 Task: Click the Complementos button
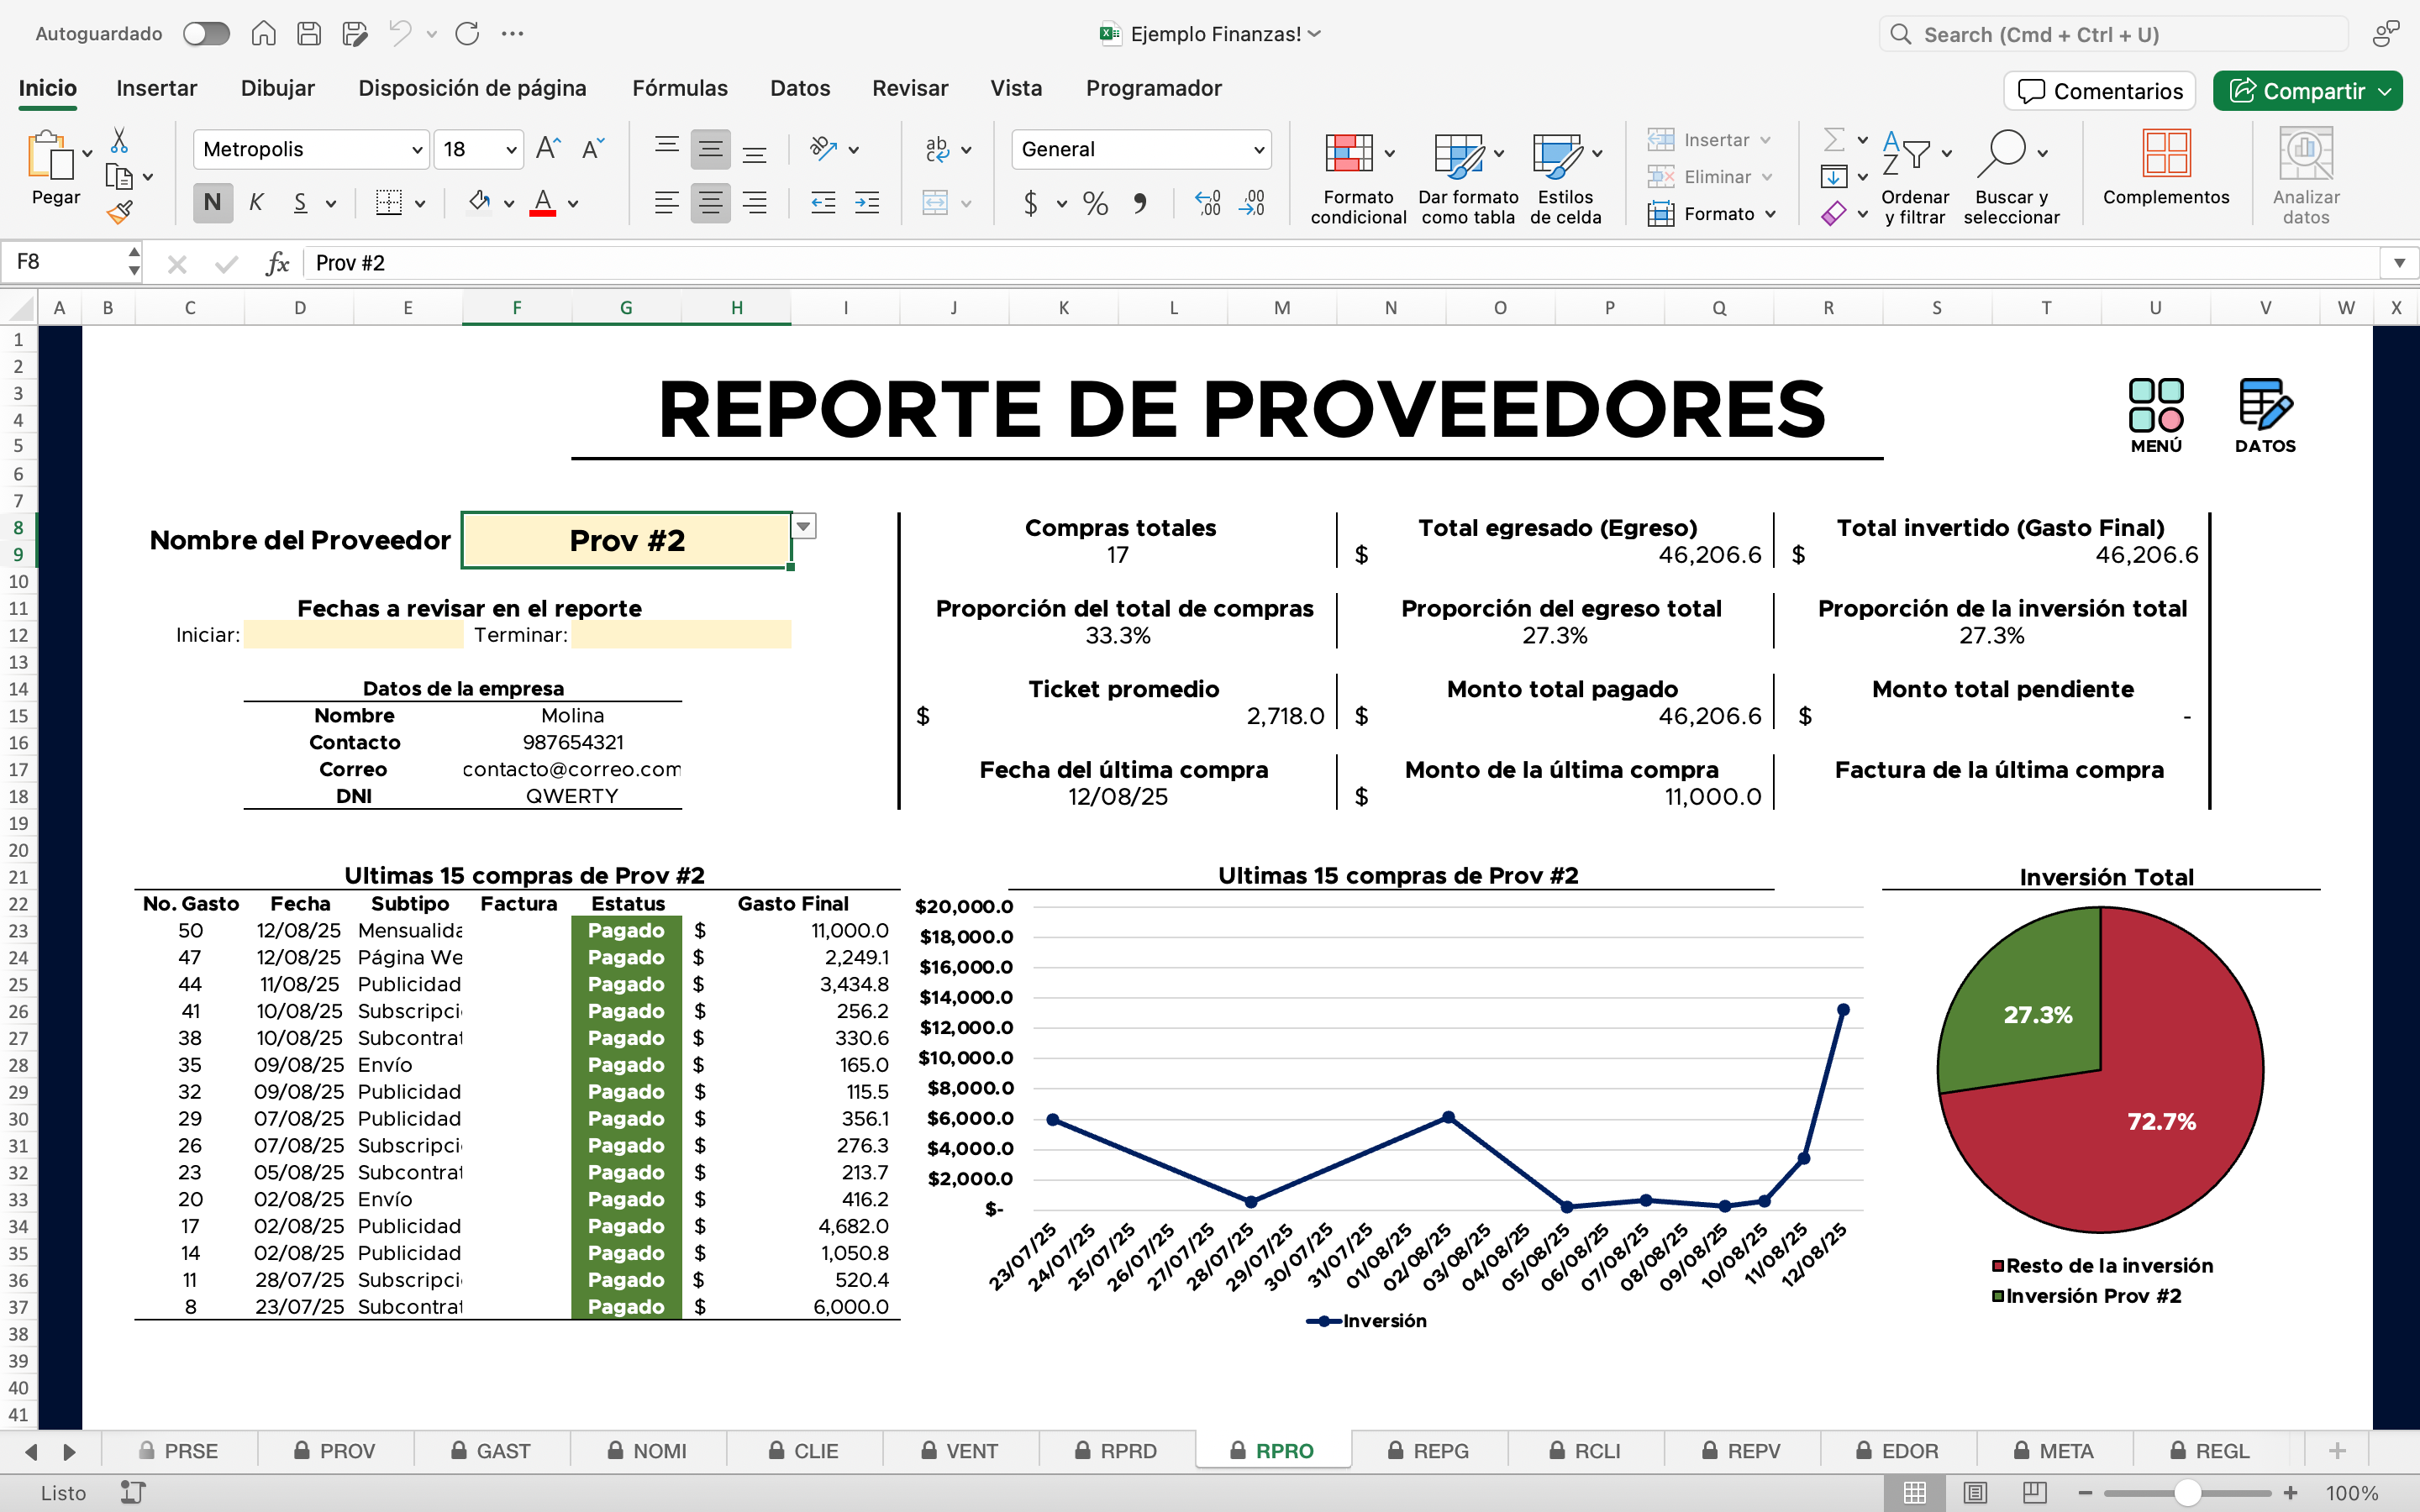click(x=2166, y=168)
